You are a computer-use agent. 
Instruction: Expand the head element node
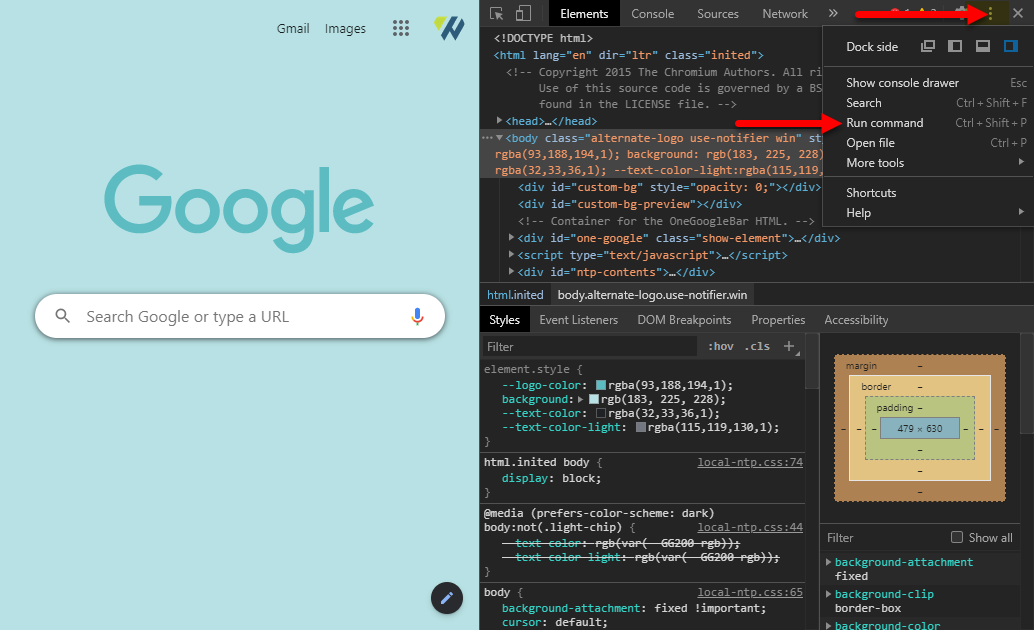[500, 121]
